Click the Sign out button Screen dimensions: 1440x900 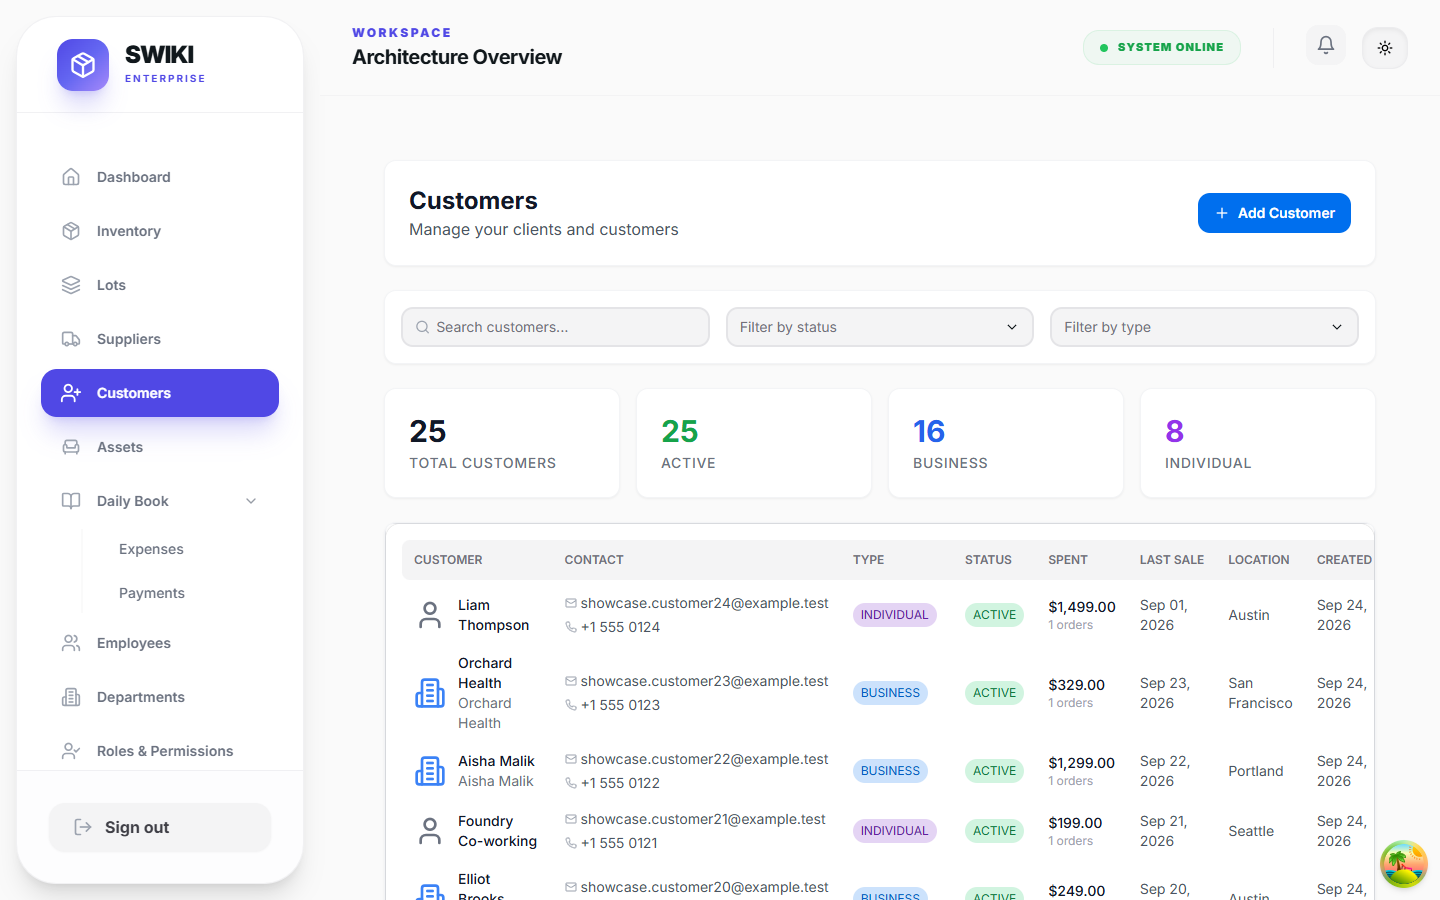tap(160, 827)
